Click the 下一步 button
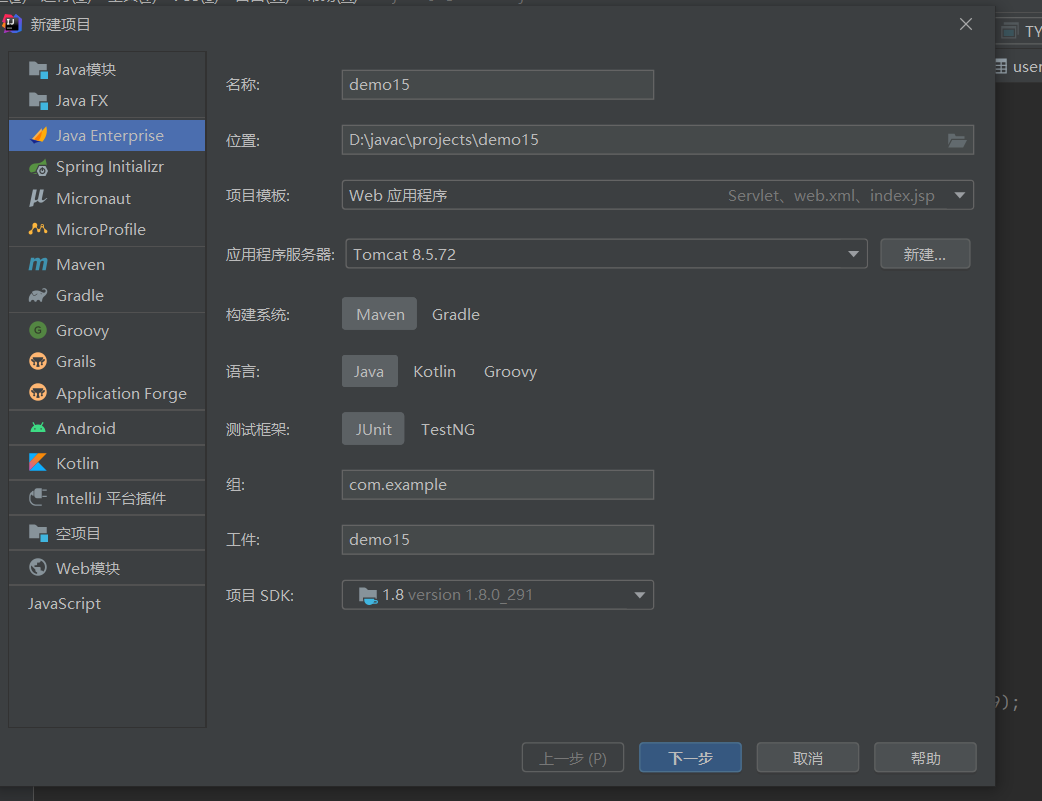Image resolution: width=1042 pixels, height=801 pixels. pos(690,758)
